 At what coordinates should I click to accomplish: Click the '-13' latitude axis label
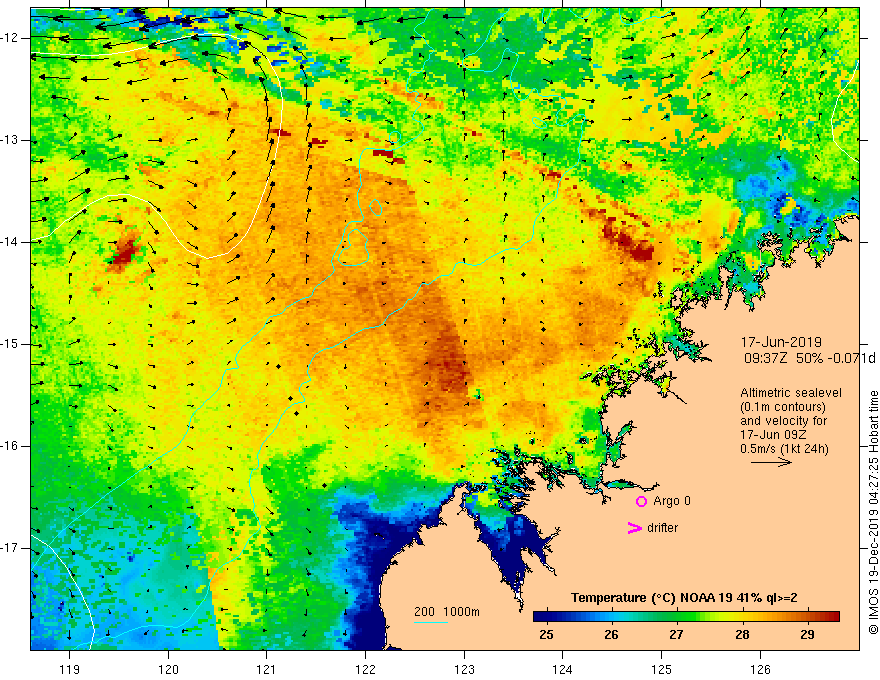pyautogui.click(x=10, y=140)
